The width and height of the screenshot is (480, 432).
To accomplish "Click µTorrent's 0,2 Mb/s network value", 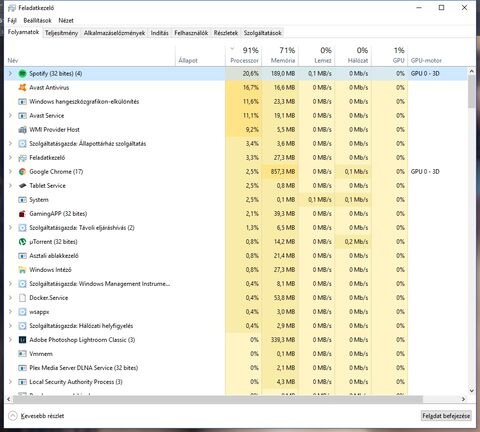I will 356,241.
